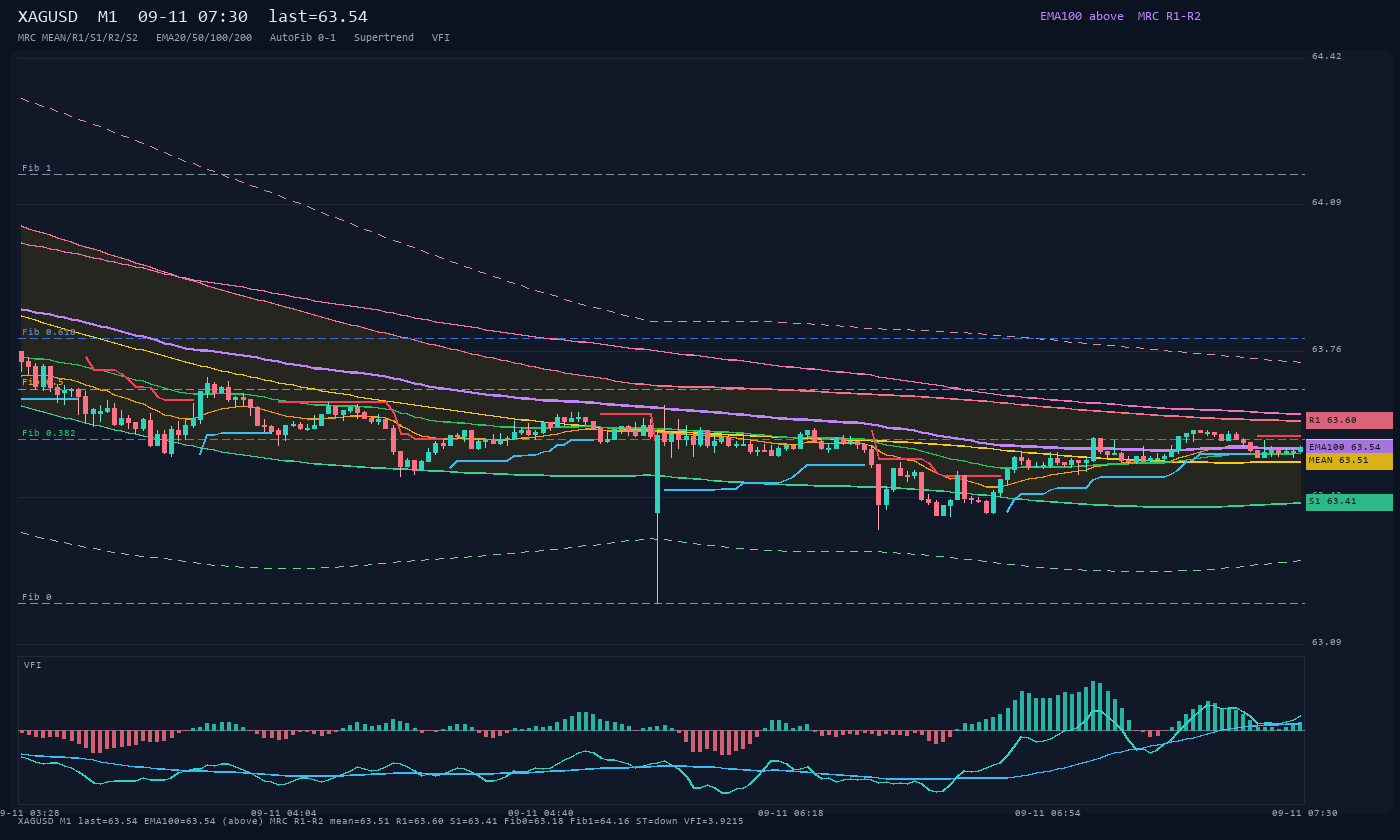Click the 09-11 06:54 time axis label
This screenshot has width=1400, height=840.
tap(1048, 813)
